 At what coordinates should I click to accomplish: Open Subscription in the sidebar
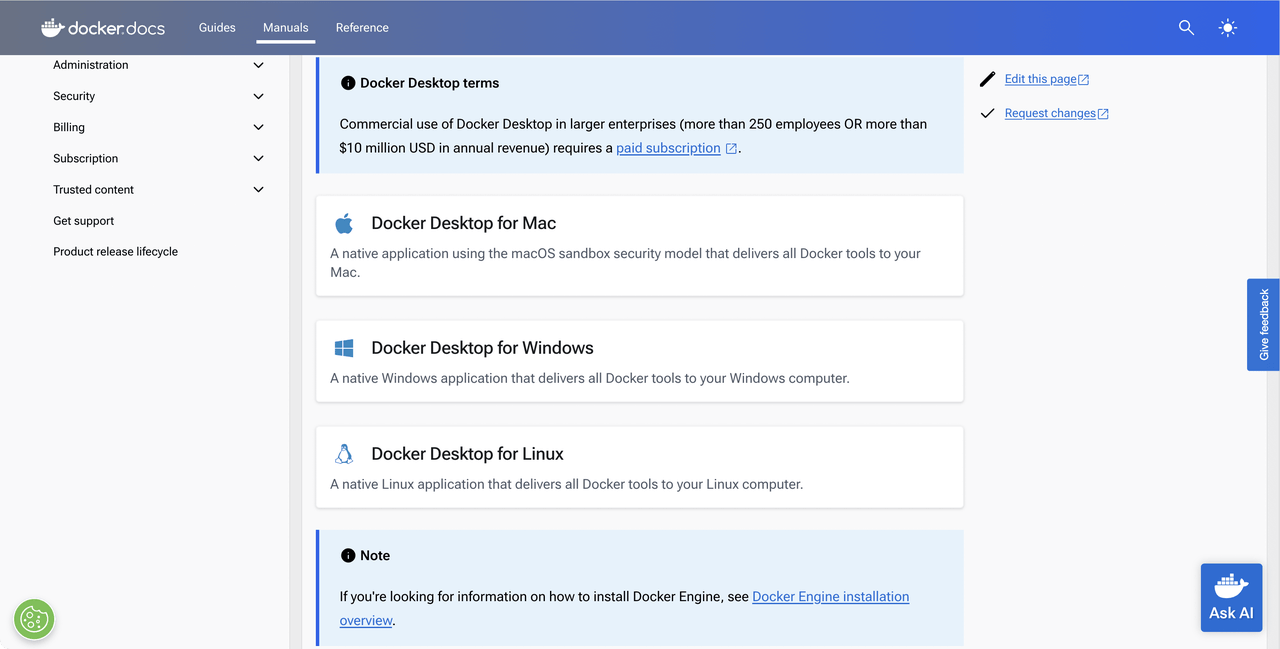coord(86,158)
